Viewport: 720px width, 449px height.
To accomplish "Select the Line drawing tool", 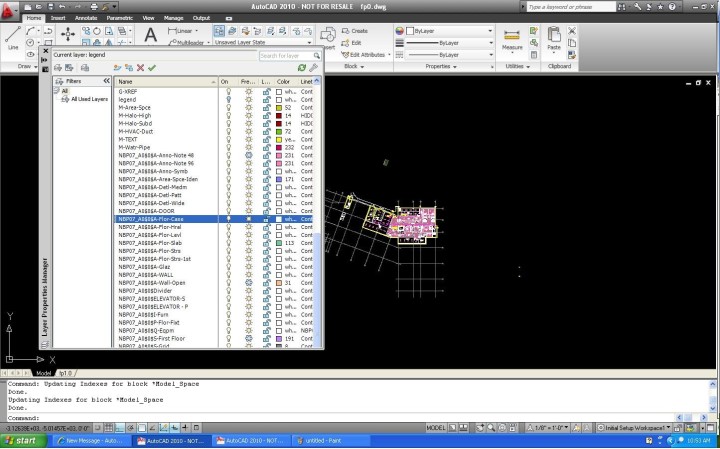I will [x=13, y=38].
